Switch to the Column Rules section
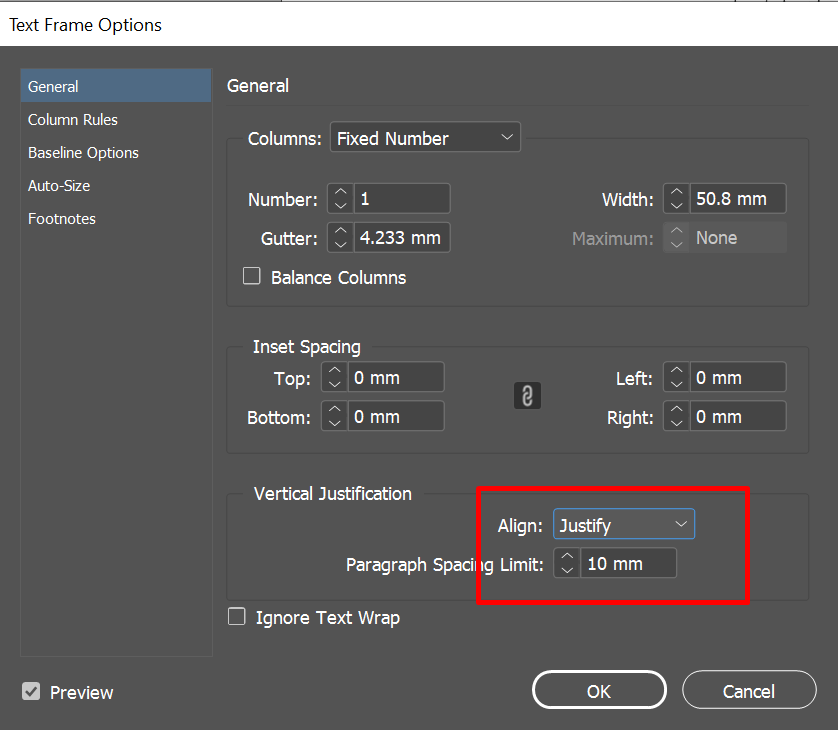The height and width of the screenshot is (730, 838). click(73, 120)
